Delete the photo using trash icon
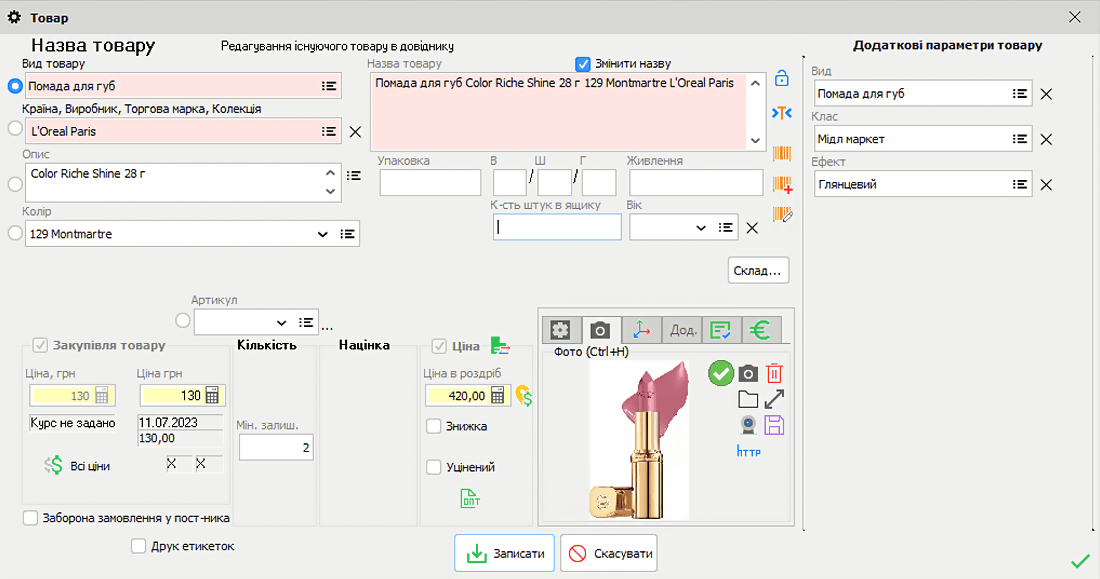Image resolution: width=1100 pixels, height=579 pixels. 774,373
